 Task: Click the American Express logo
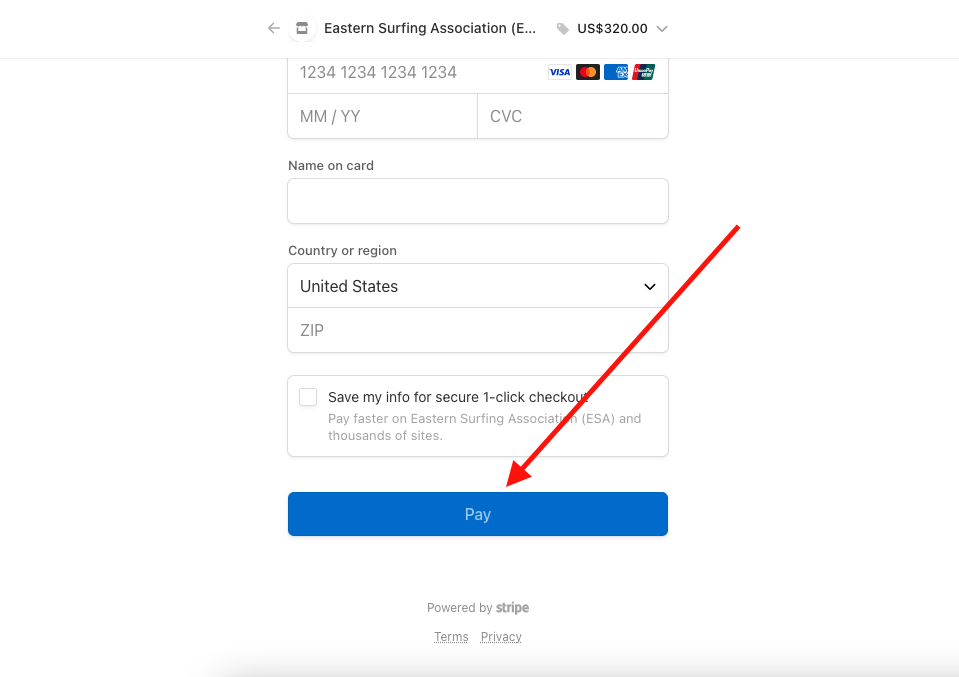(x=616, y=72)
